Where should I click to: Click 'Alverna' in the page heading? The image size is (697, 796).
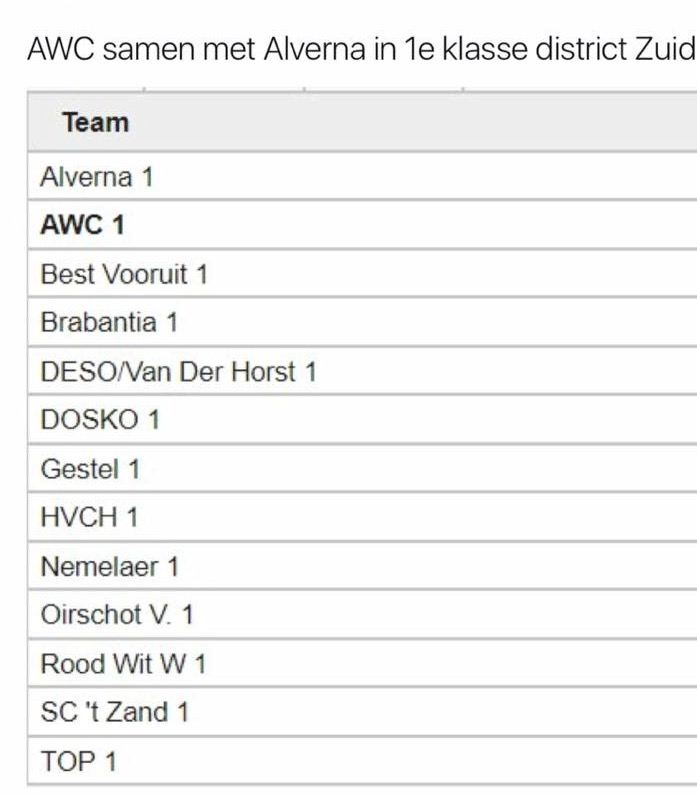(x=315, y=49)
